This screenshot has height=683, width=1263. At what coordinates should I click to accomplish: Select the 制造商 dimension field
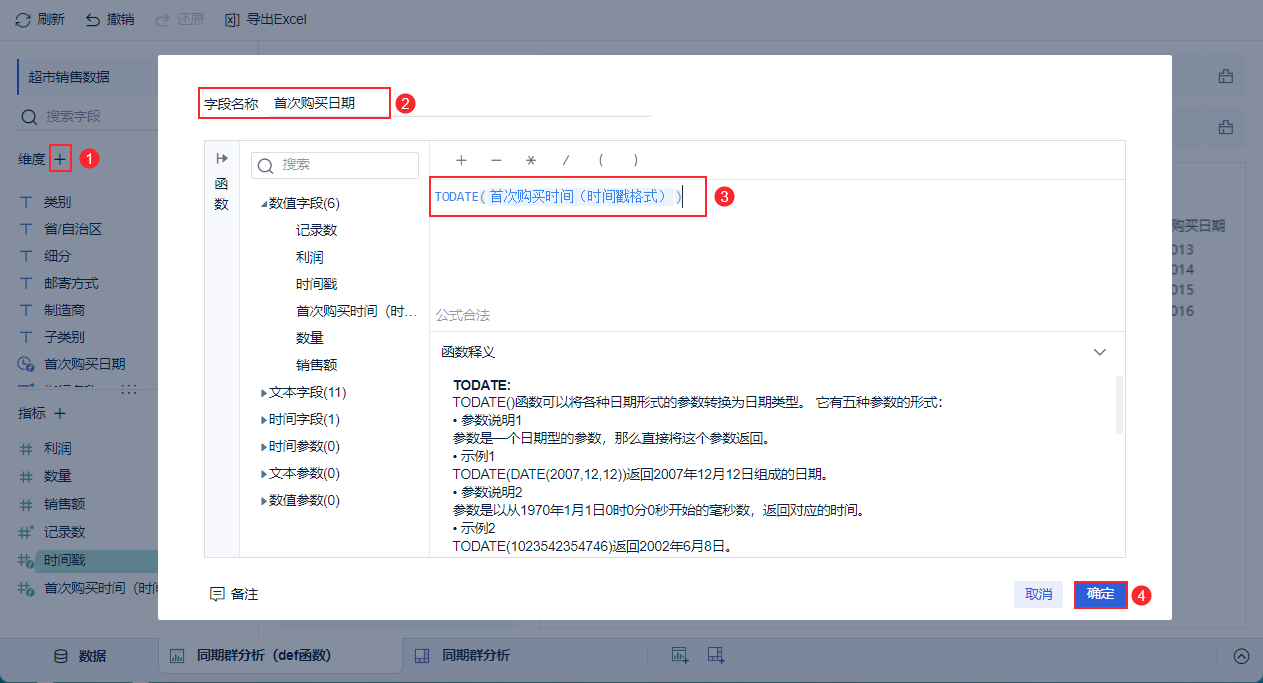[64, 310]
